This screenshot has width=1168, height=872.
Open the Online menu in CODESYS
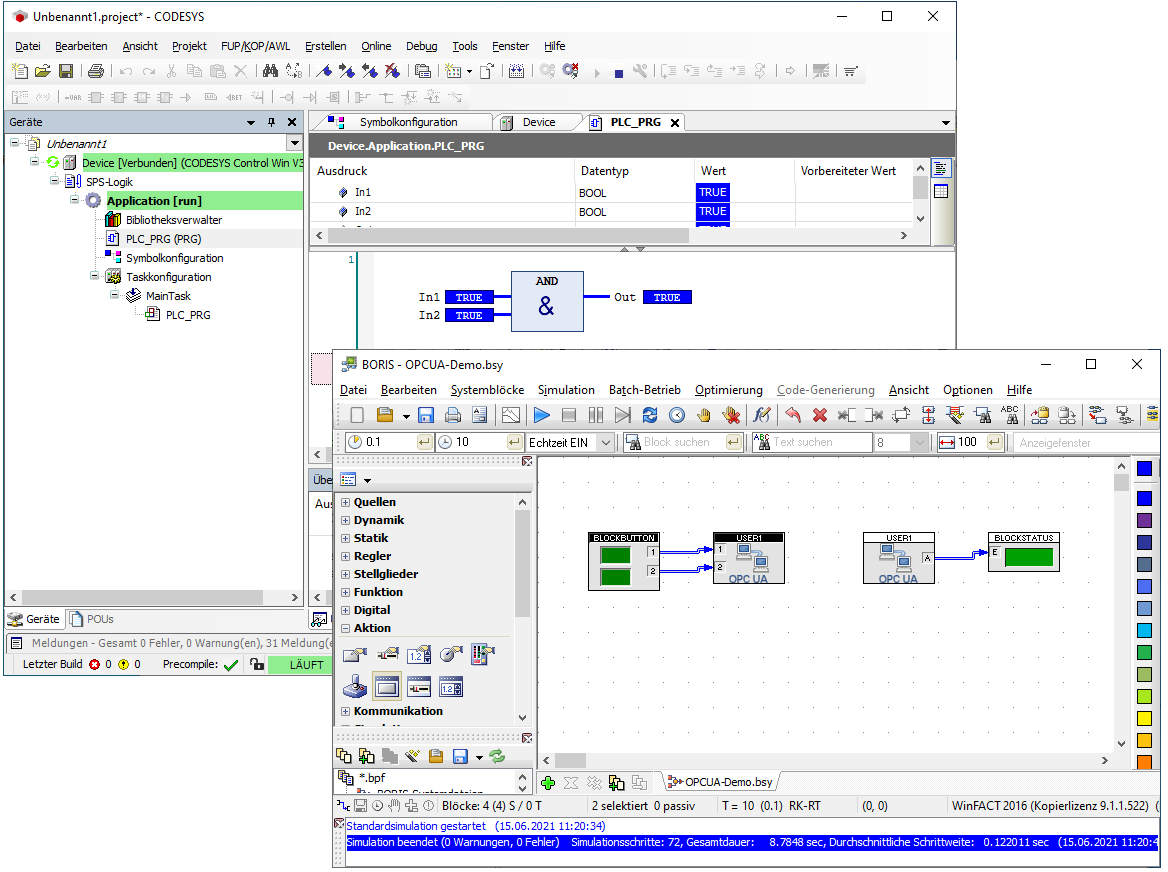[x=375, y=46]
